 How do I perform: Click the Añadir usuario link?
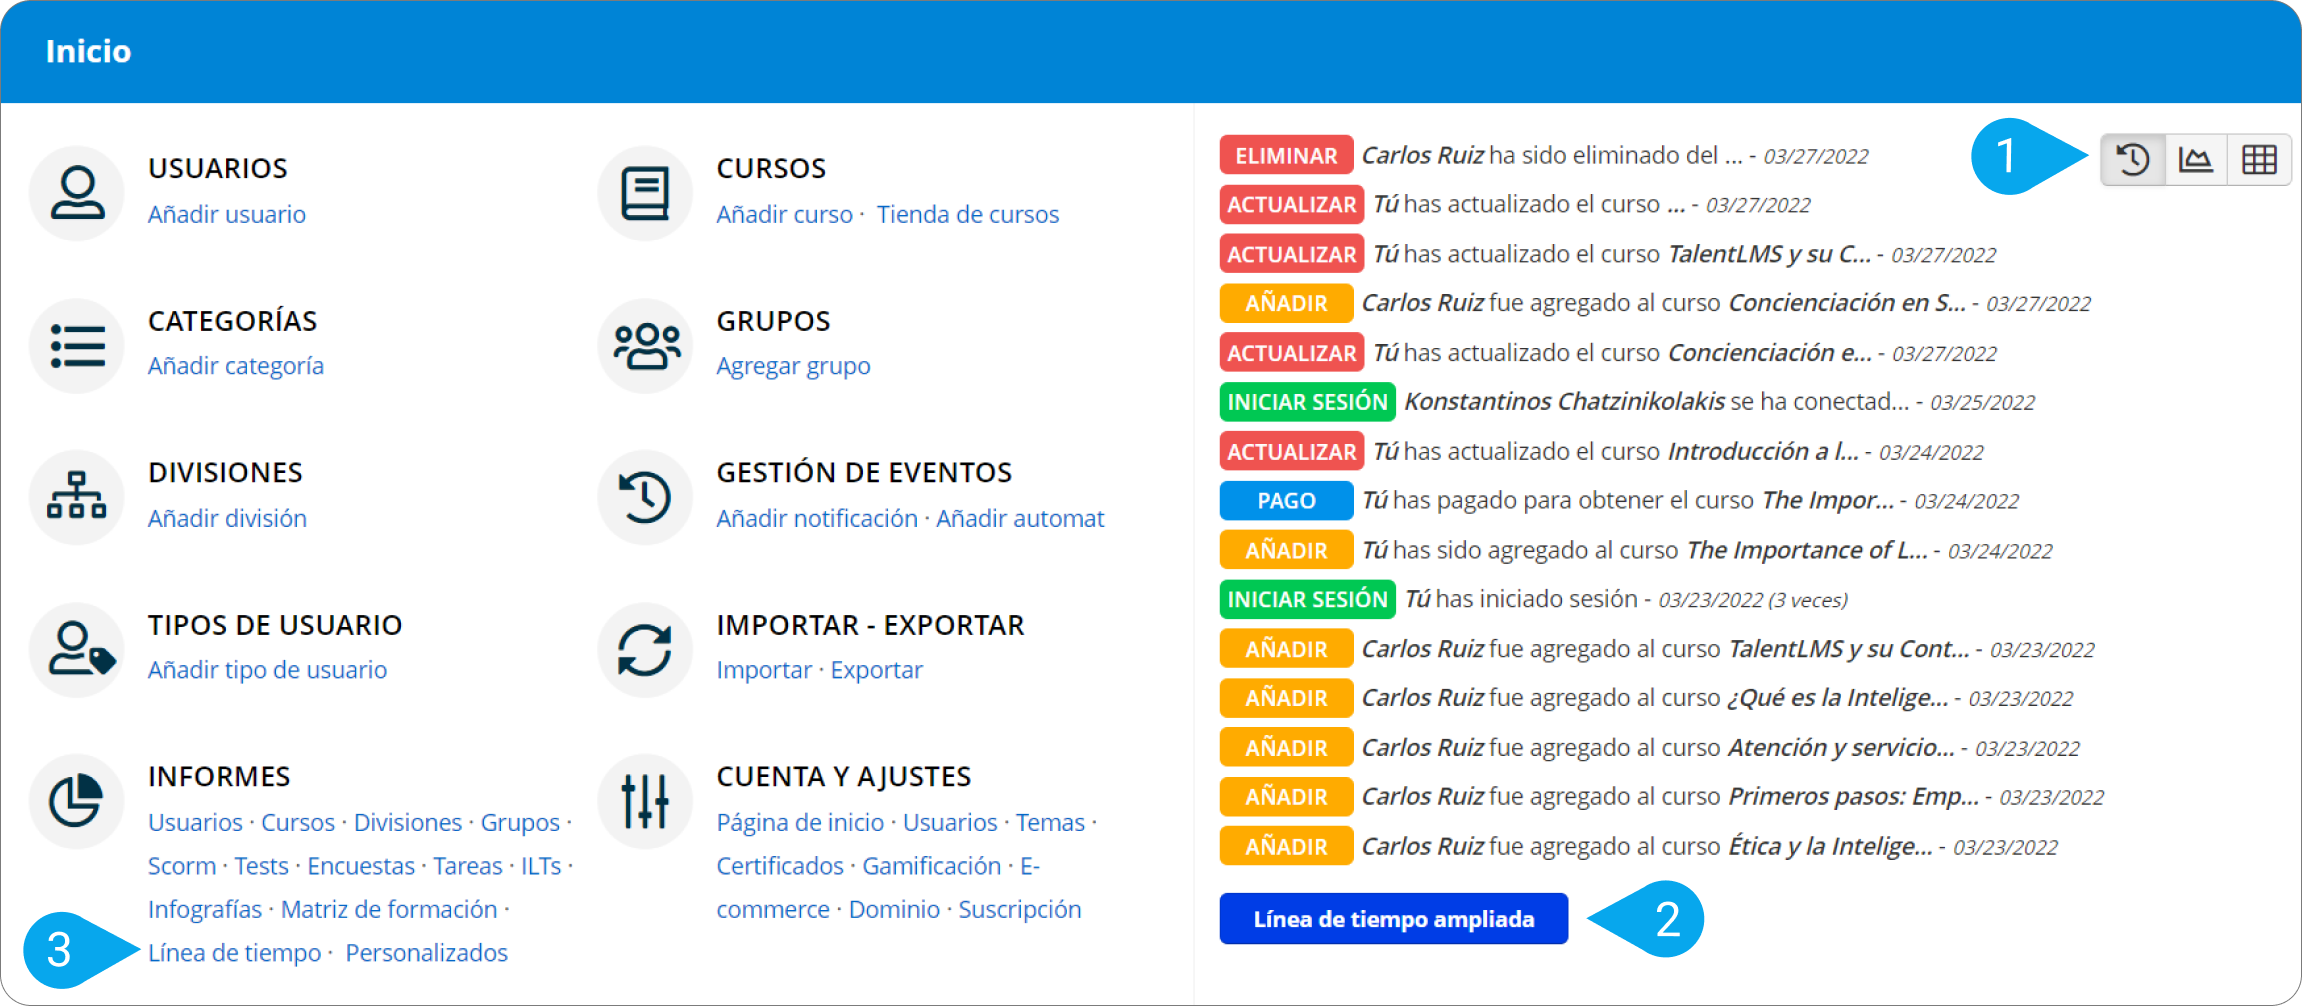(227, 214)
